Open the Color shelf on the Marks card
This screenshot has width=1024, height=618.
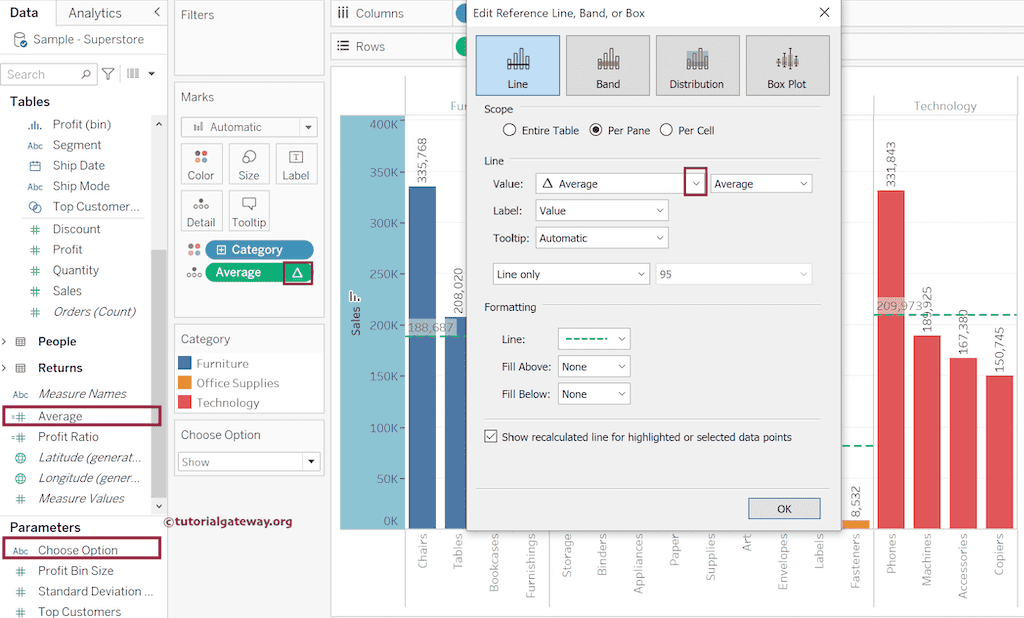(201, 163)
